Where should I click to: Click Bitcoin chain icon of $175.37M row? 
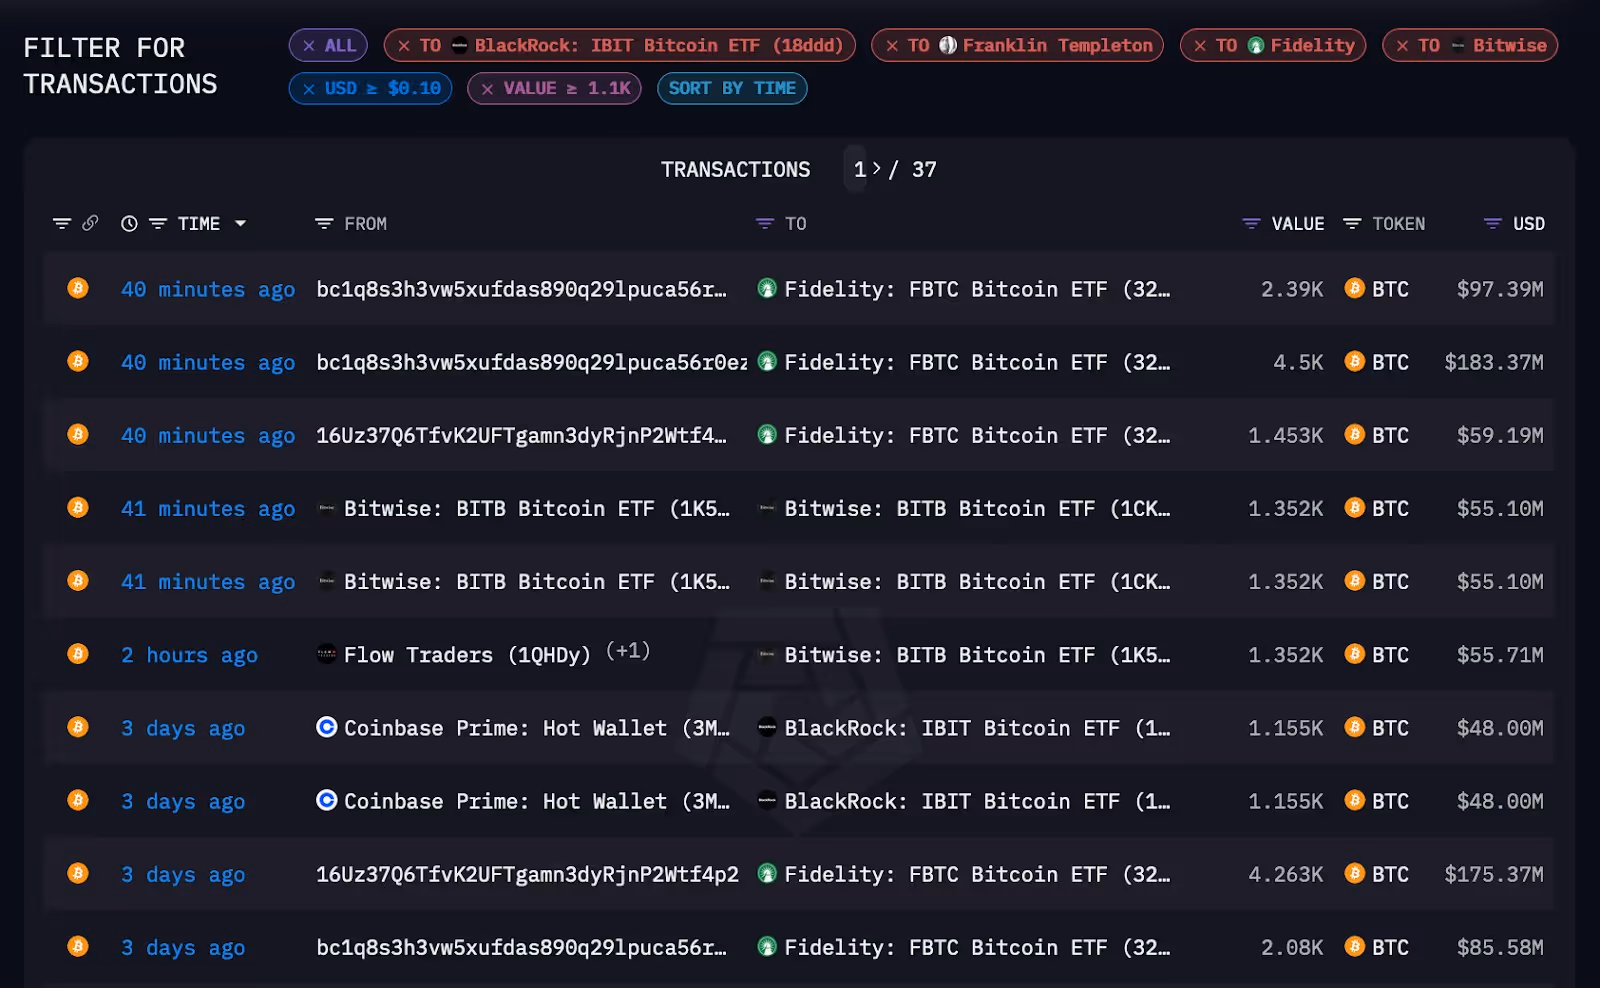pyautogui.click(x=78, y=873)
